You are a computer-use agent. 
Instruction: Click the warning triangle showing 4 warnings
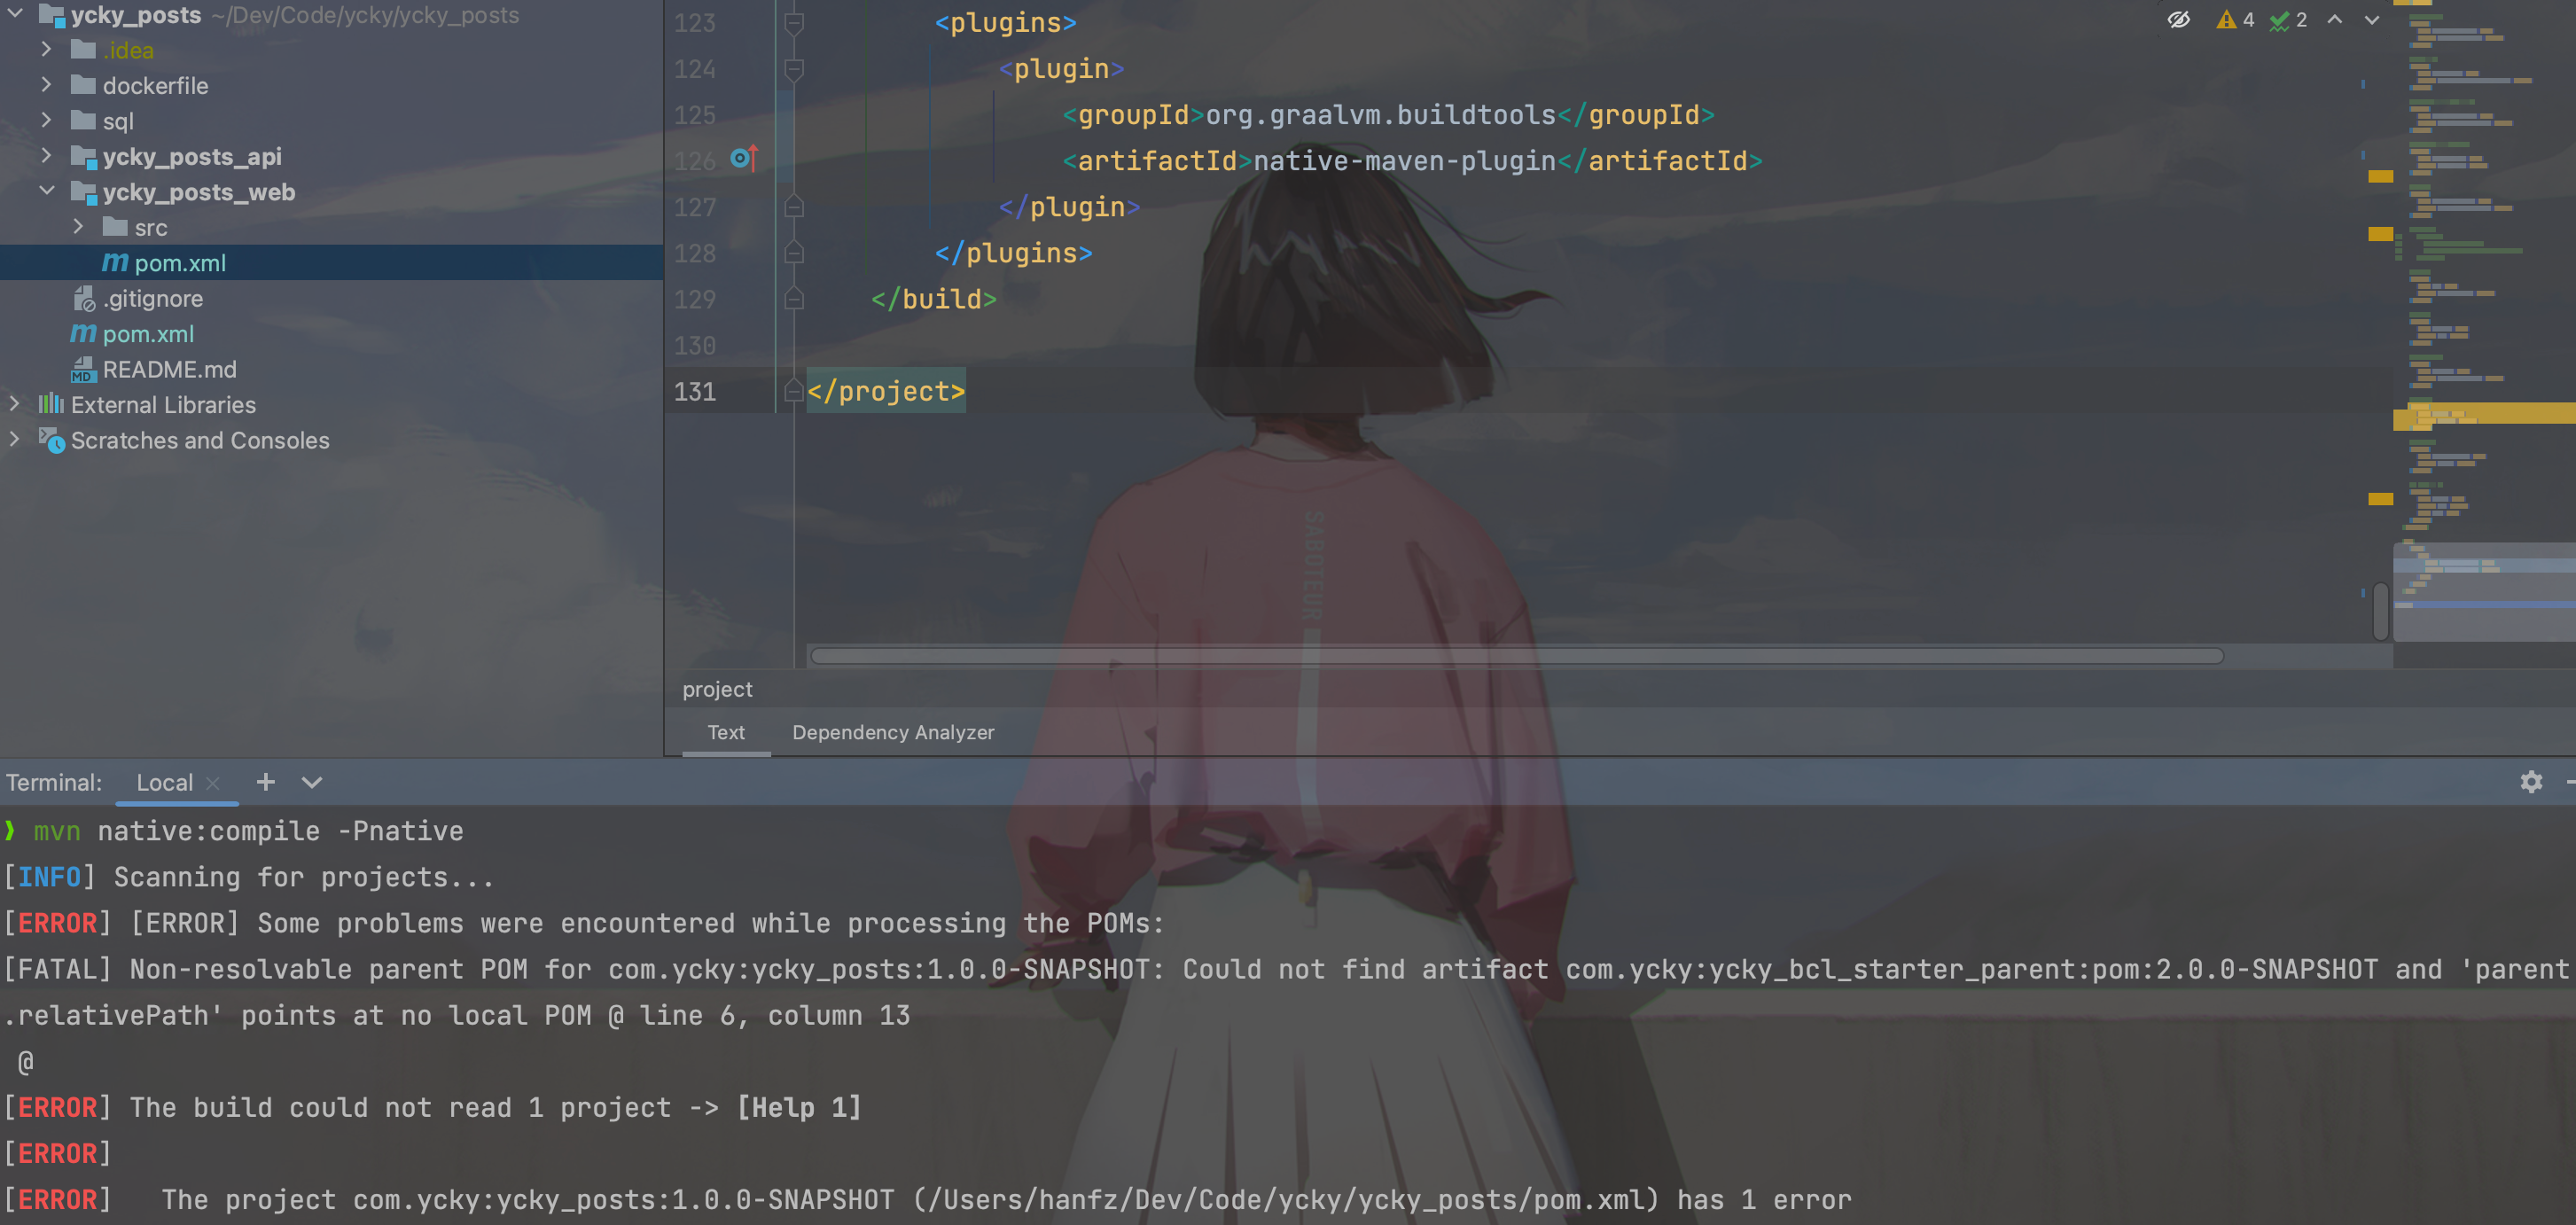pyautogui.click(x=2229, y=19)
